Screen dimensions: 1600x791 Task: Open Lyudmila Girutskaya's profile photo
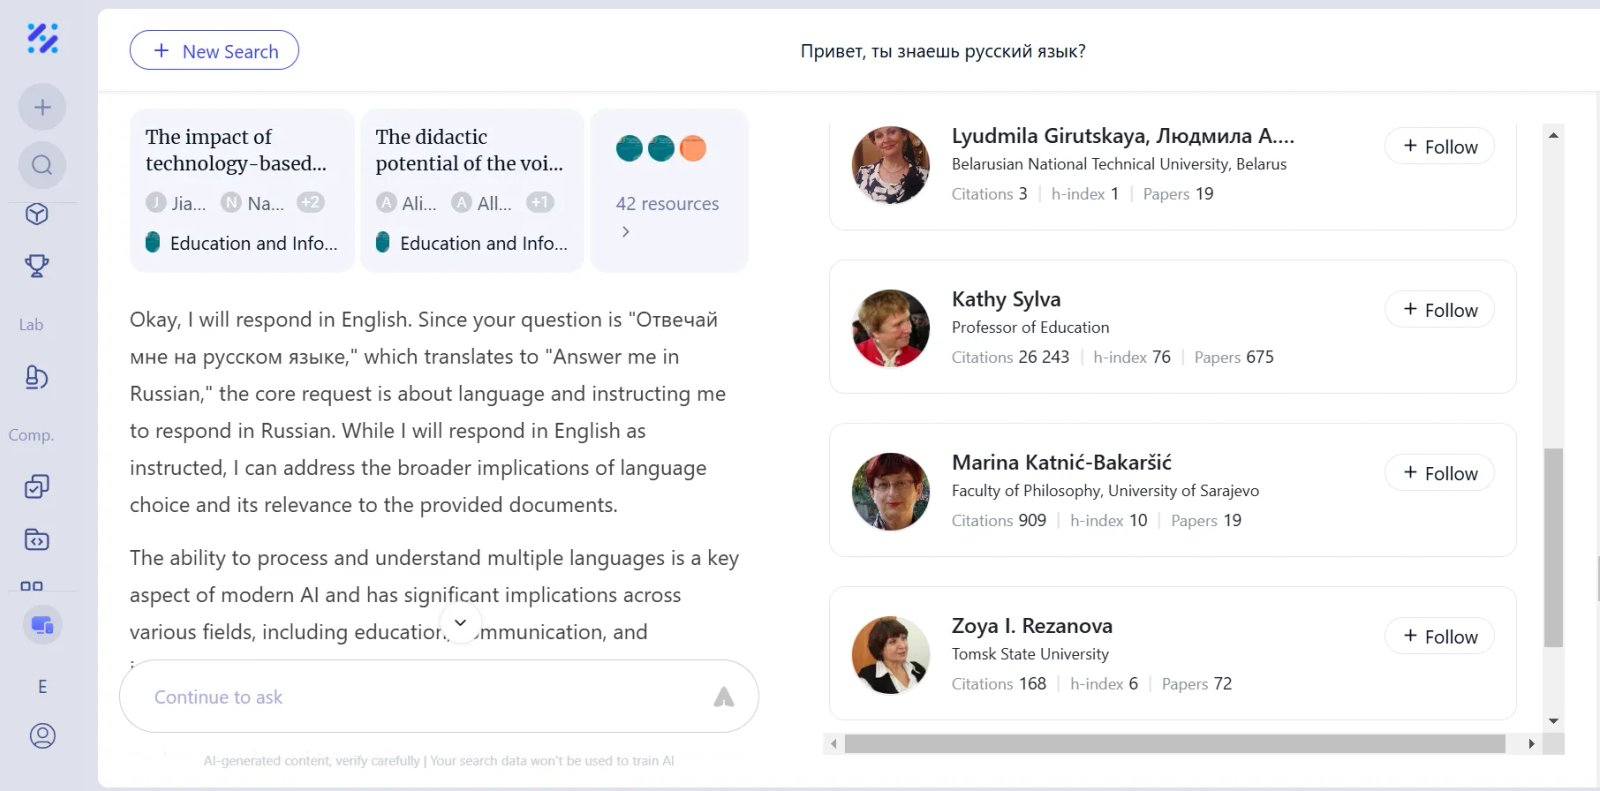891,165
